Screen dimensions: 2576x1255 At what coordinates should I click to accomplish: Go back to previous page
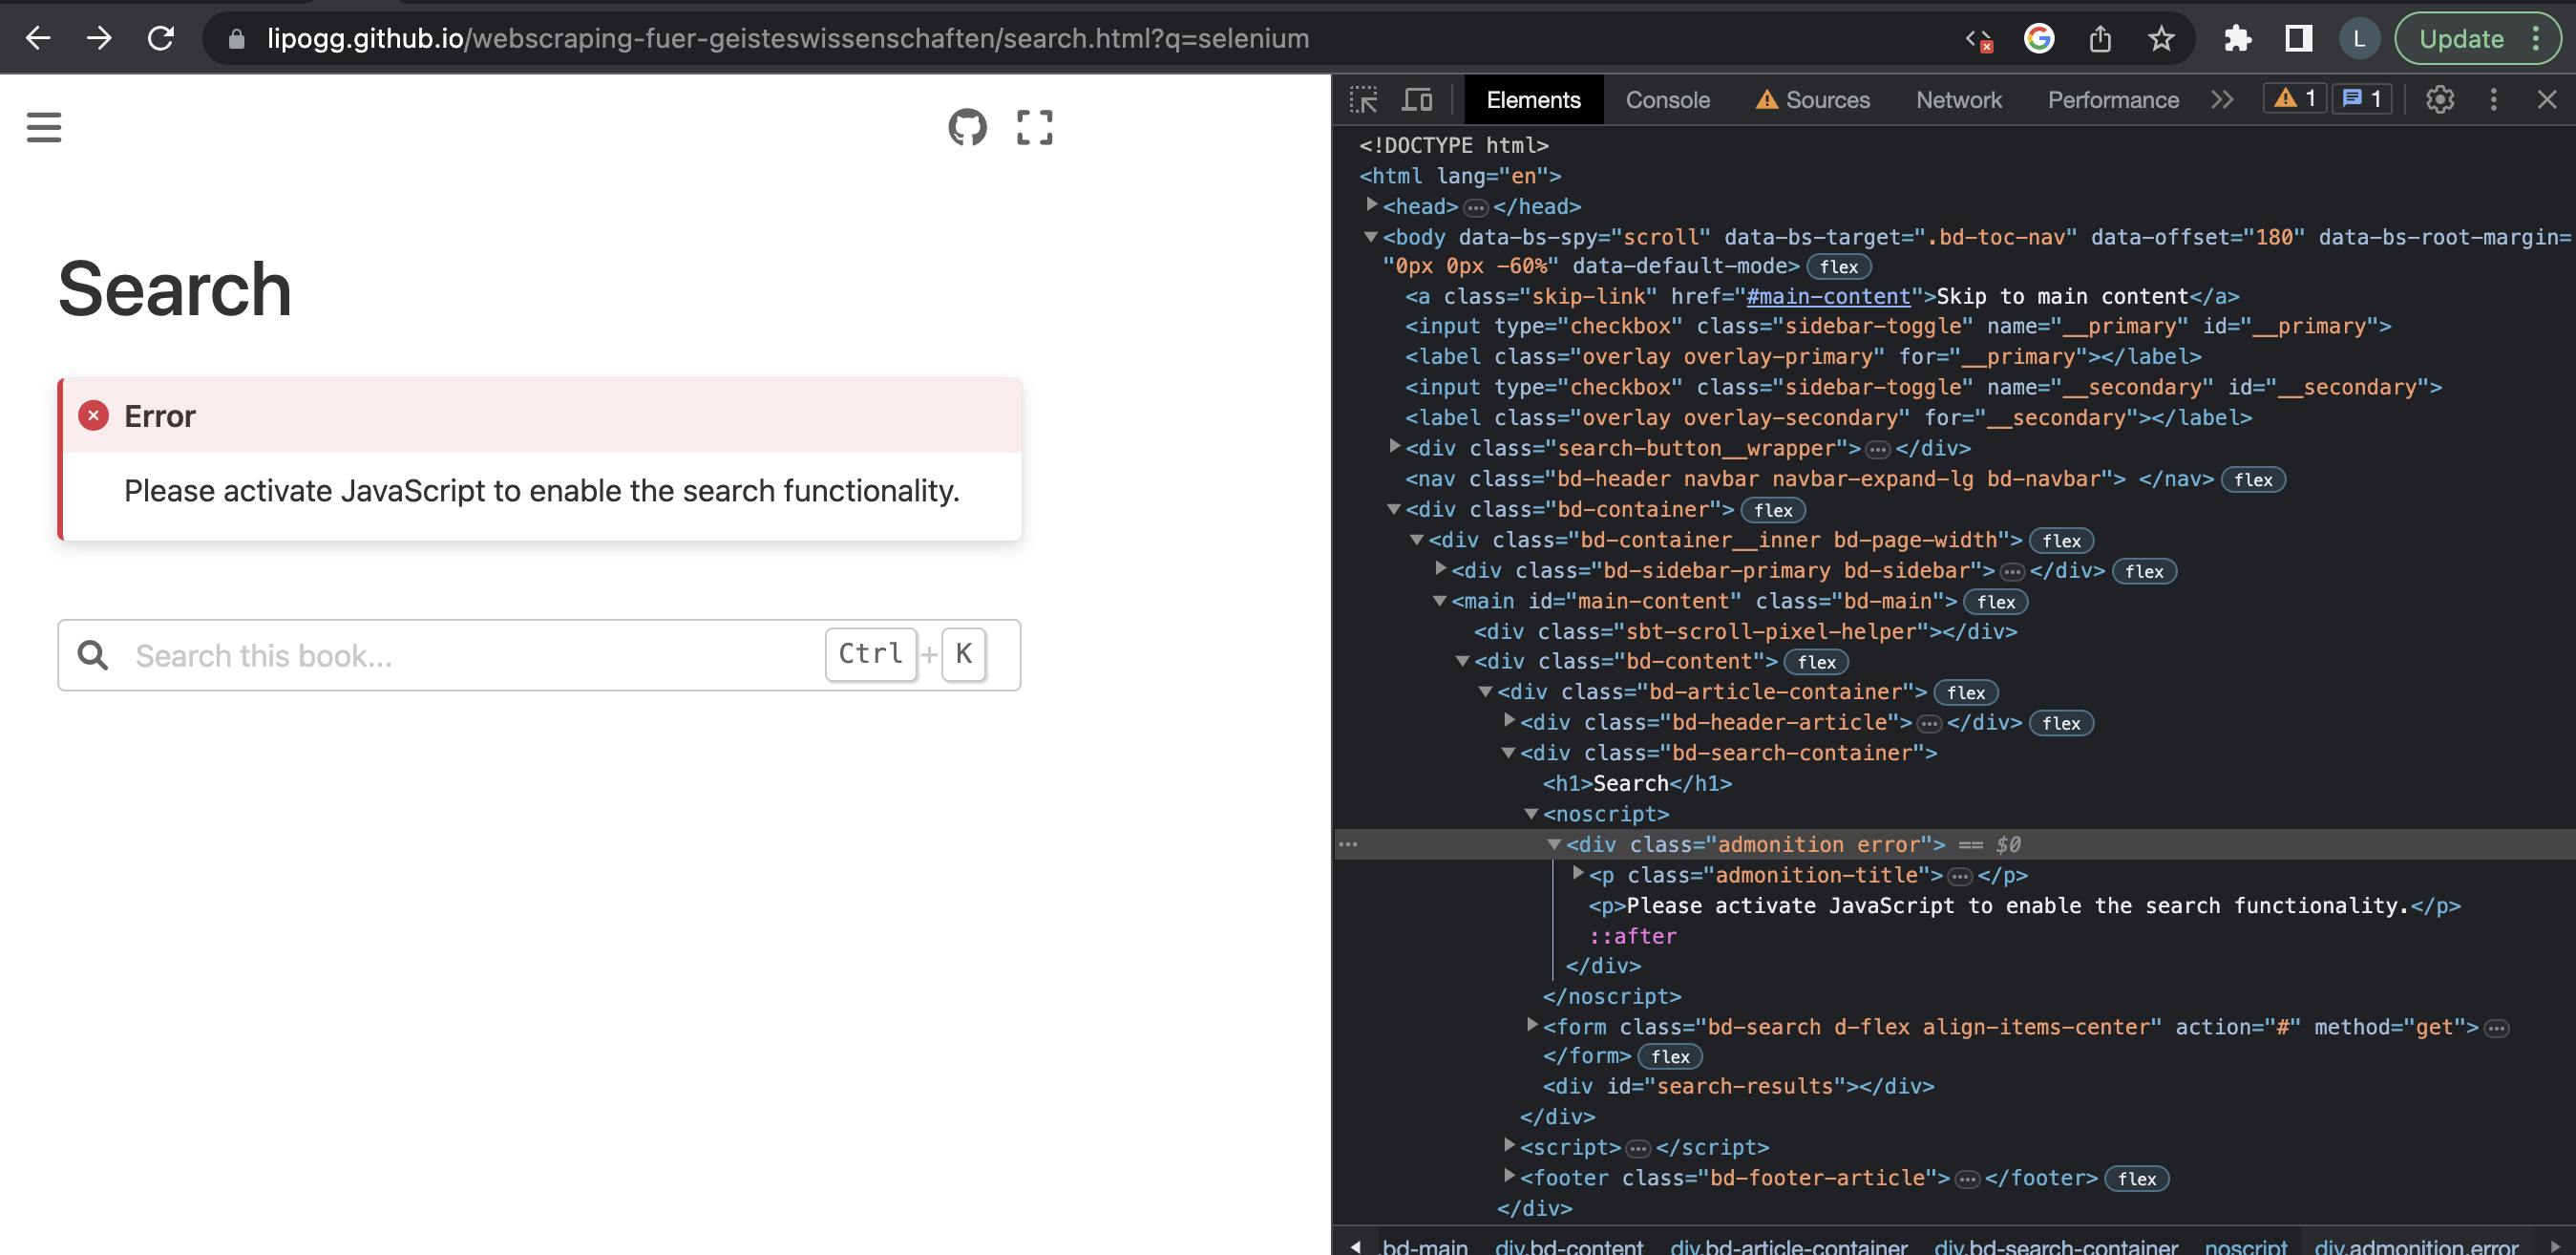[x=38, y=39]
